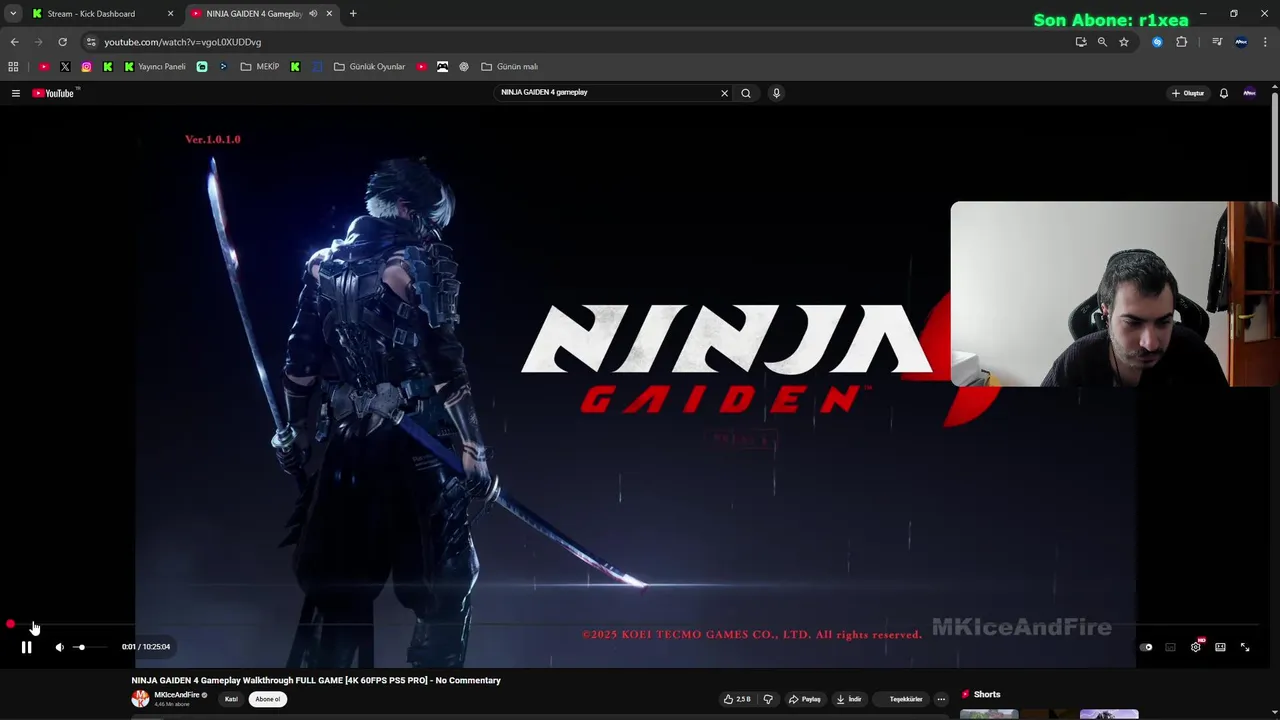Mute the video using the speaker icon
1280x720 pixels.
tap(59, 647)
